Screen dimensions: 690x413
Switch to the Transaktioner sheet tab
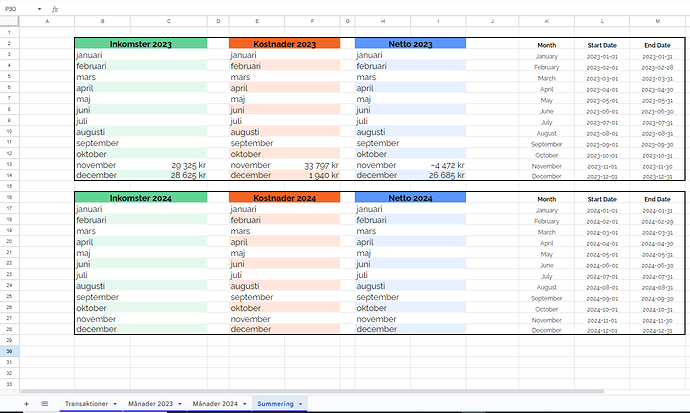coord(84,403)
